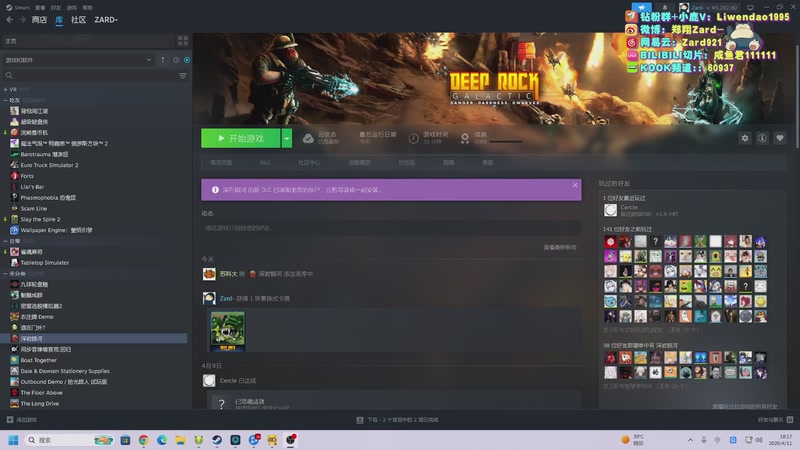
Task: Show hidden system tray icons chevron
Action: [690, 440]
